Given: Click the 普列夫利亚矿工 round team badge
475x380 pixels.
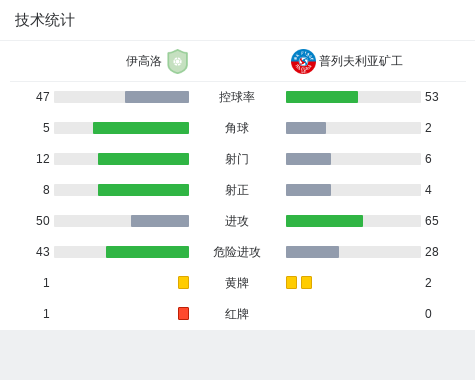Looking at the screenshot, I should (303, 61).
